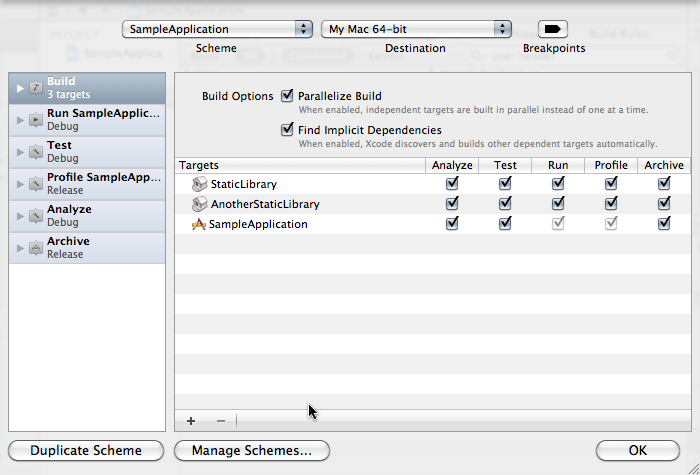The width and height of the screenshot is (700, 475).
Task: Uncheck Test for AnotherStaticLibrary
Action: (x=505, y=204)
